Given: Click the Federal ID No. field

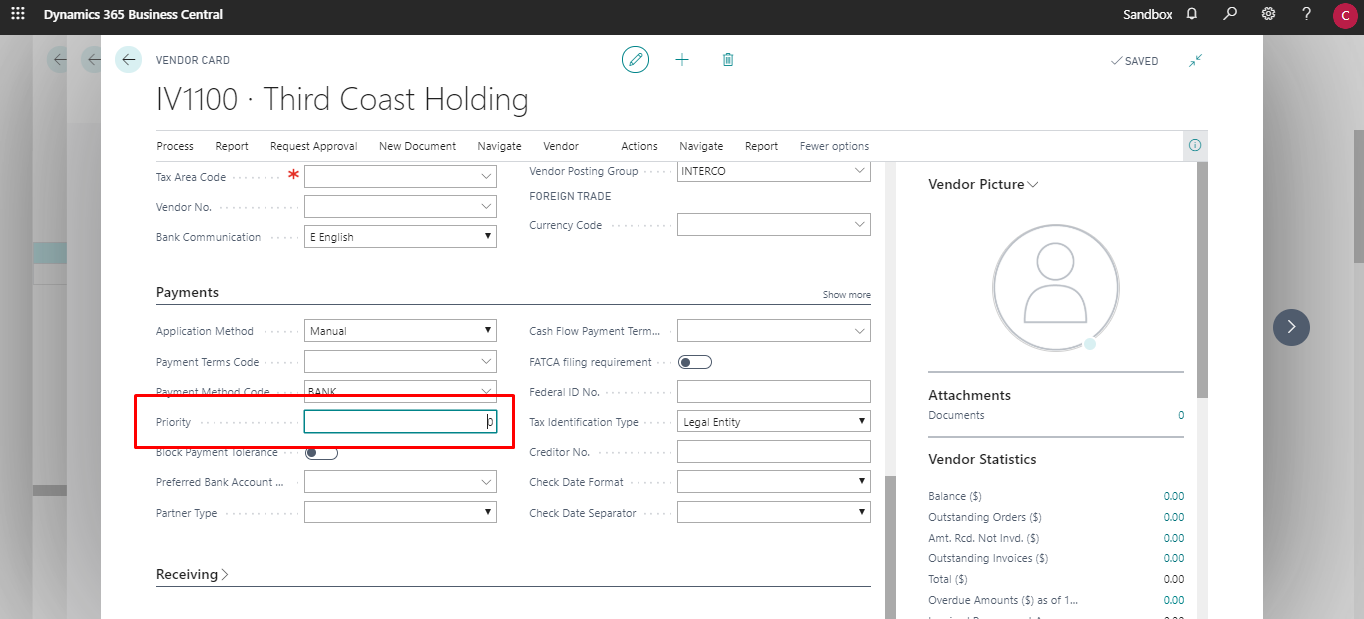Looking at the screenshot, I should pyautogui.click(x=774, y=392).
